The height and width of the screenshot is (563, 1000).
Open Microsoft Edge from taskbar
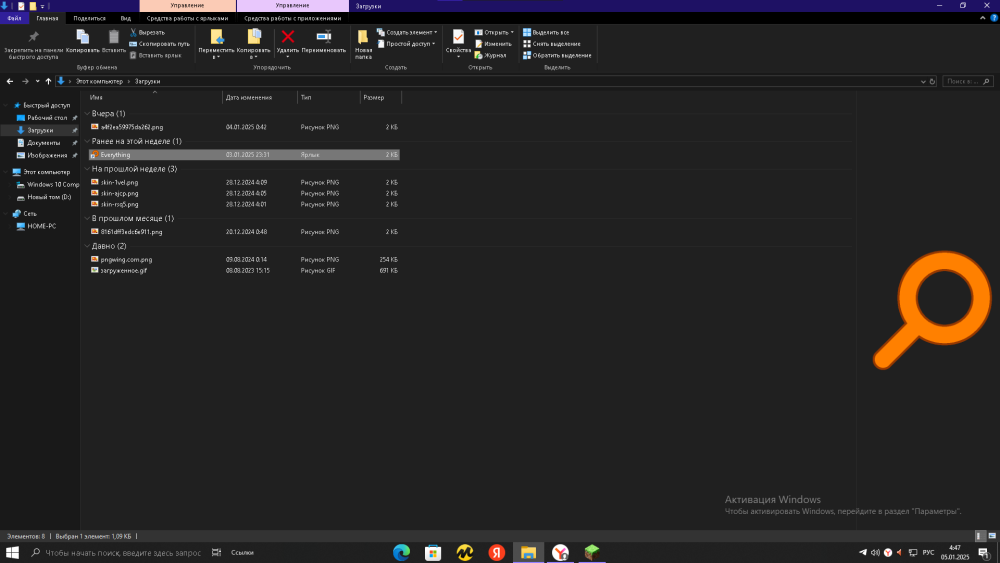point(401,552)
